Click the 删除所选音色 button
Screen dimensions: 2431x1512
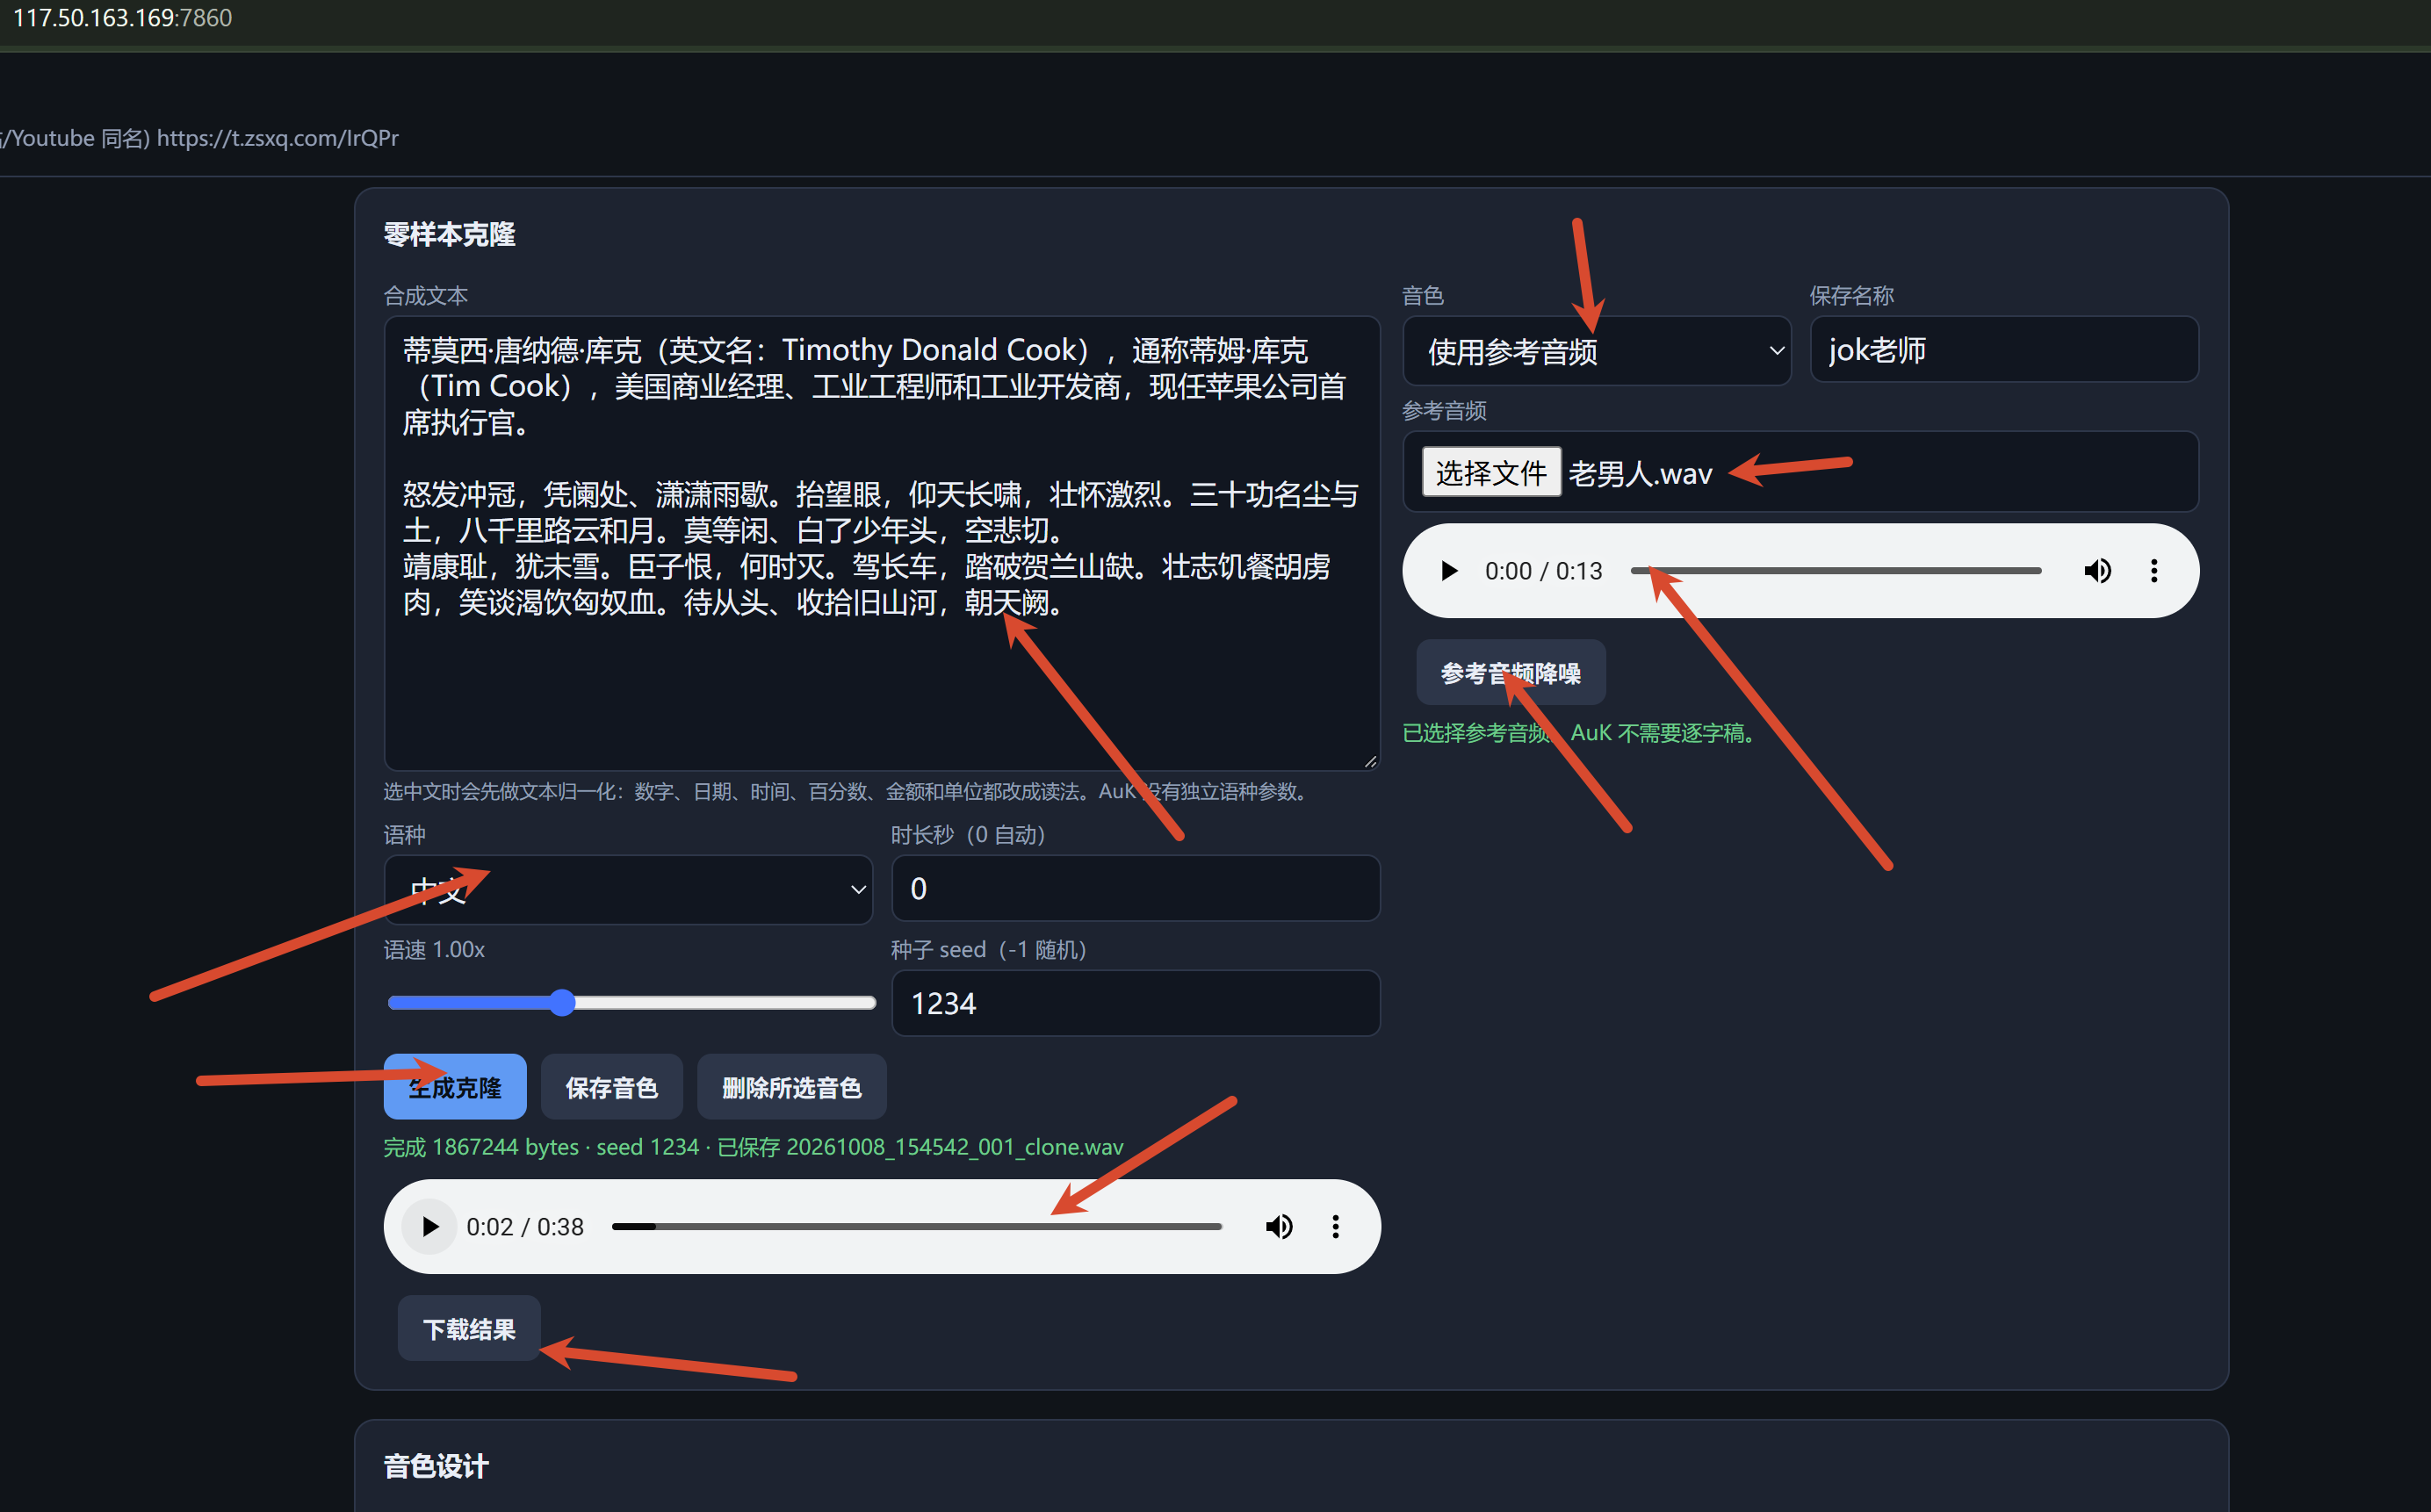click(792, 1087)
